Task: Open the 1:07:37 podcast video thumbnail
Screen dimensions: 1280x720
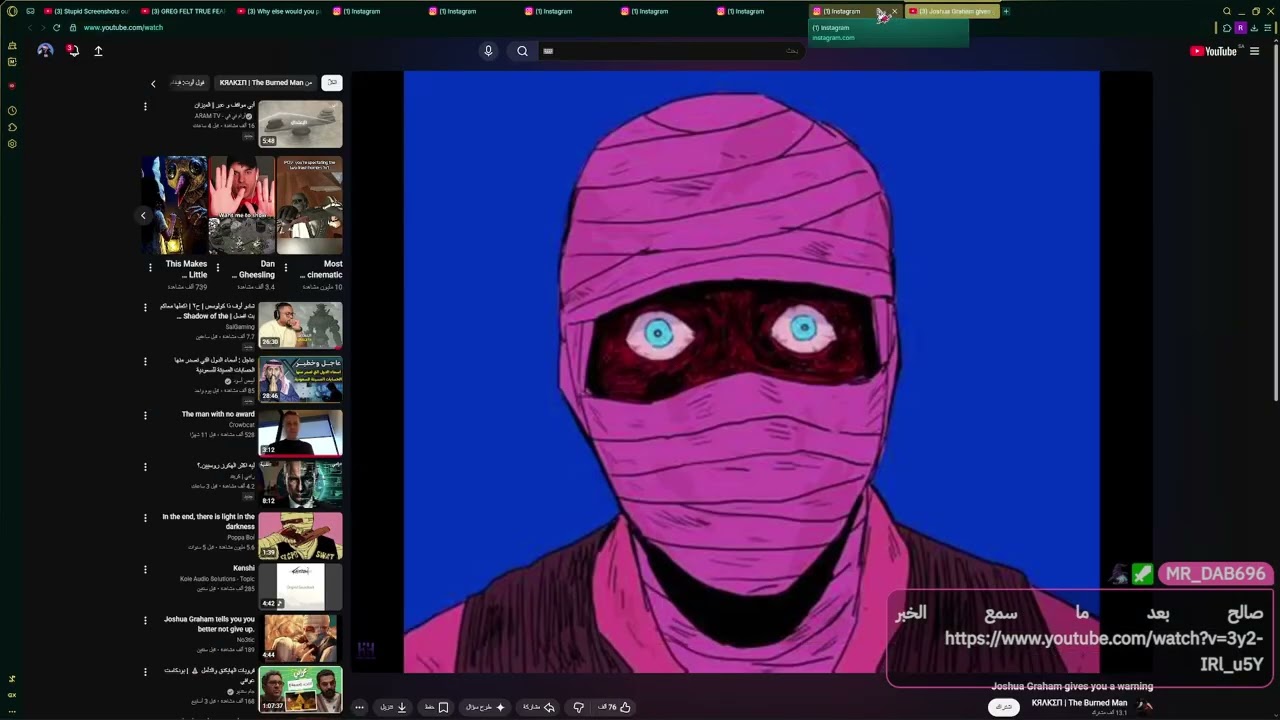Action: (300, 690)
